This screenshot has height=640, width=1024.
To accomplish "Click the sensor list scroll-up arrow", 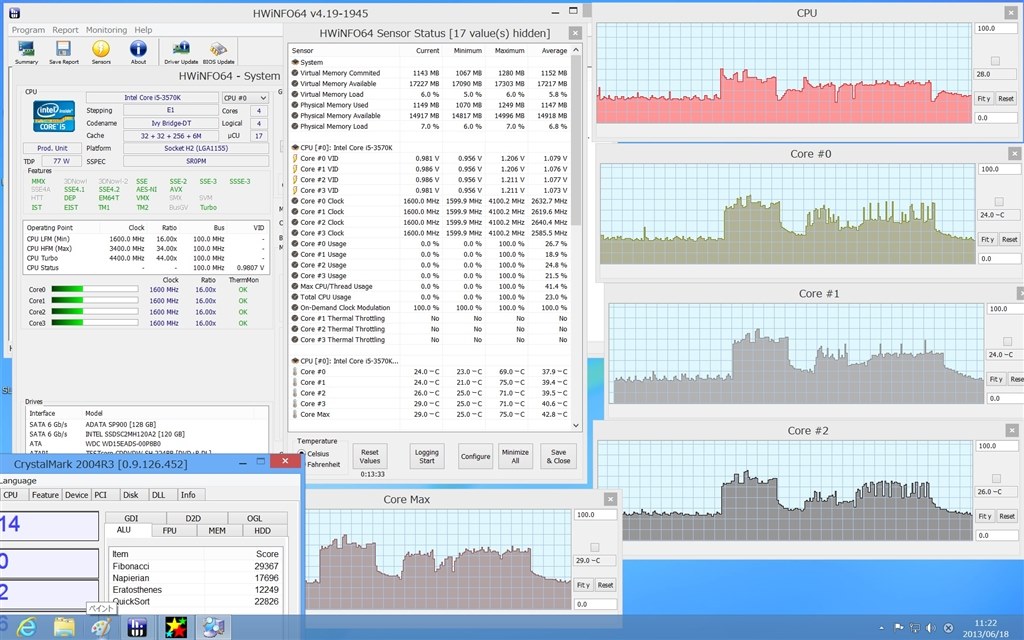I will click(575, 50).
